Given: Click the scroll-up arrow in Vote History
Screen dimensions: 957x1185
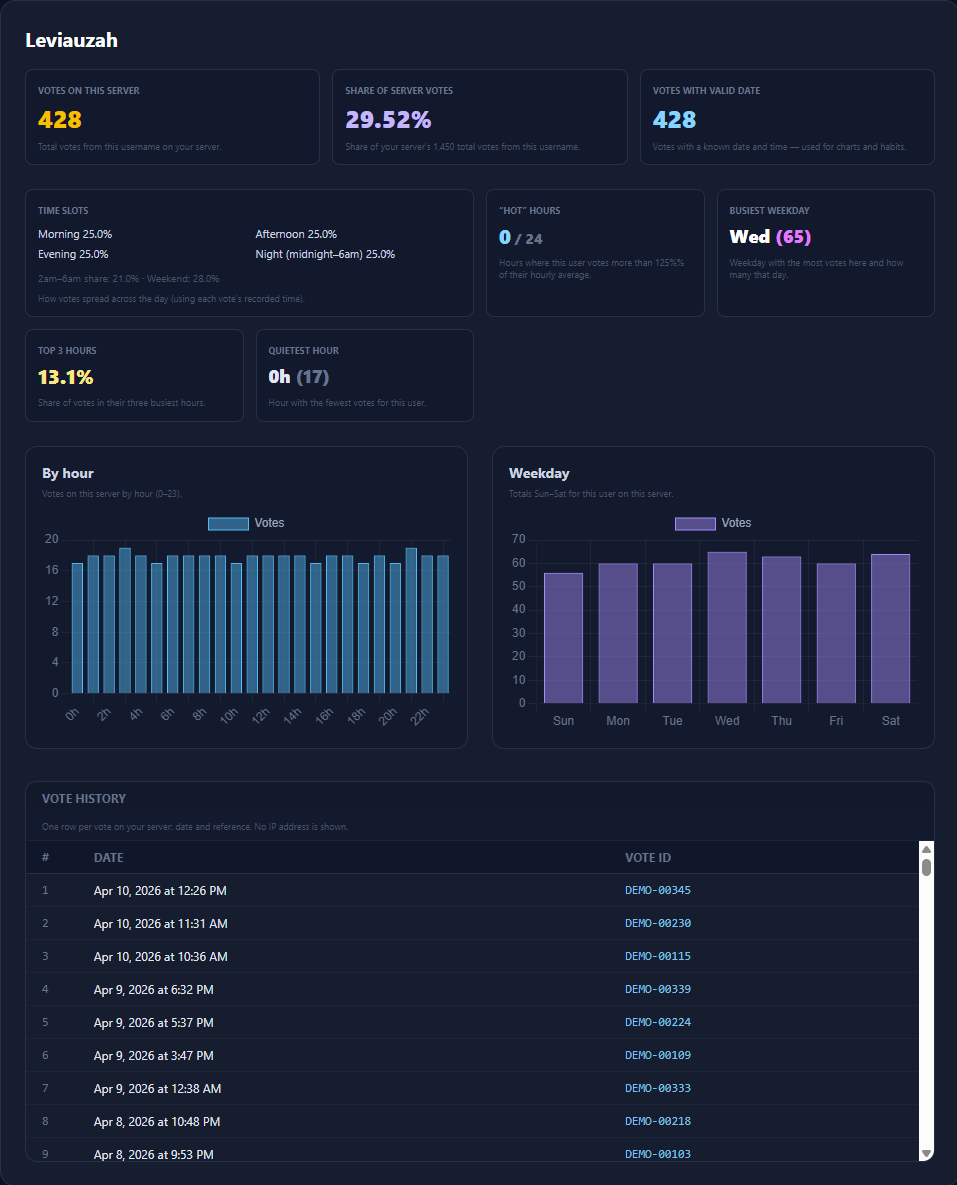Looking at the screenshot, I should (x=926, y=849).
